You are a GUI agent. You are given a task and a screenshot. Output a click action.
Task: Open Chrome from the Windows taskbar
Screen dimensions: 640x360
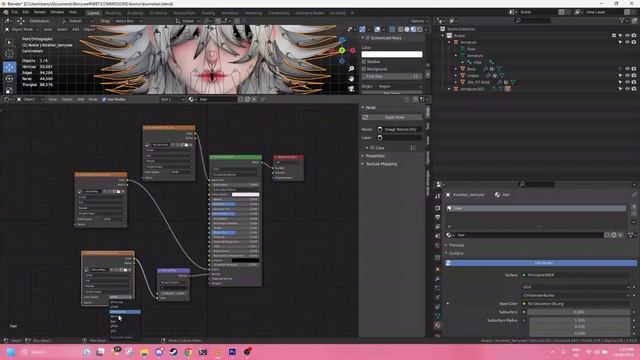pyautogui.click(x=188, y=352)
